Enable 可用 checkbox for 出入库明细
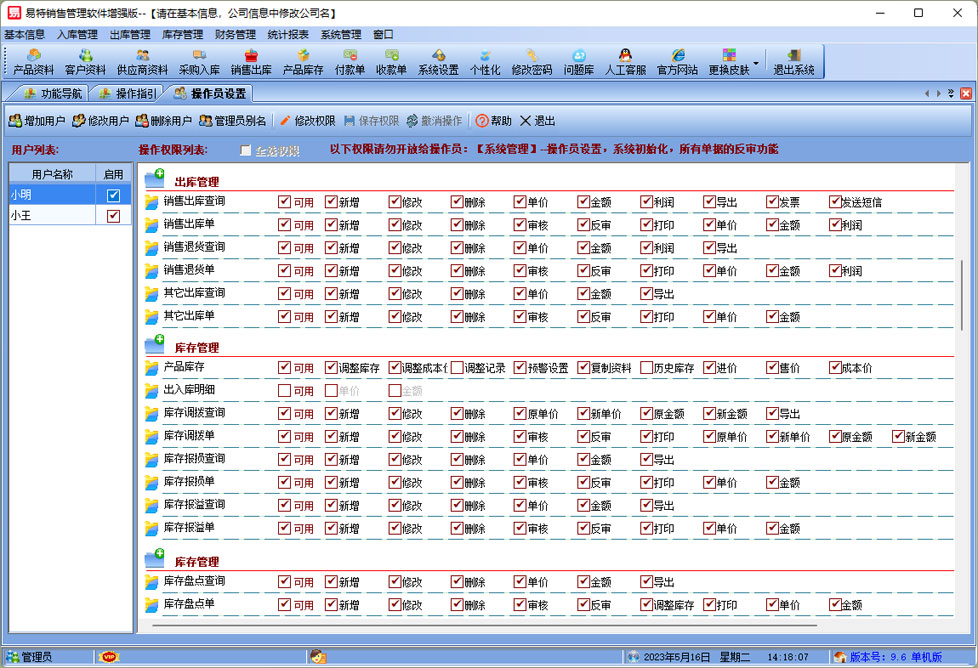The image size is (978, 668). 285,391
